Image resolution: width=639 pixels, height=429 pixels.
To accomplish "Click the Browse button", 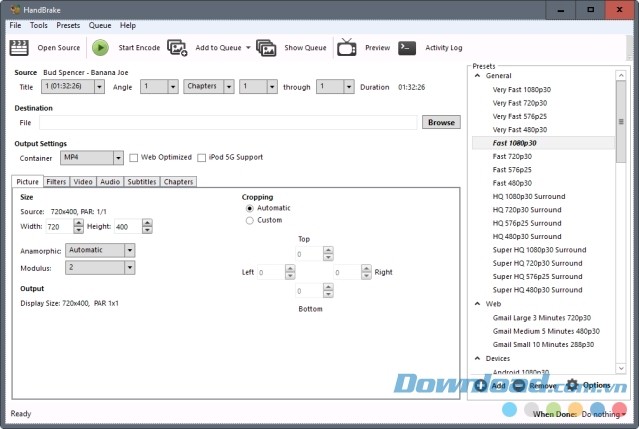I will pos(441,122).
